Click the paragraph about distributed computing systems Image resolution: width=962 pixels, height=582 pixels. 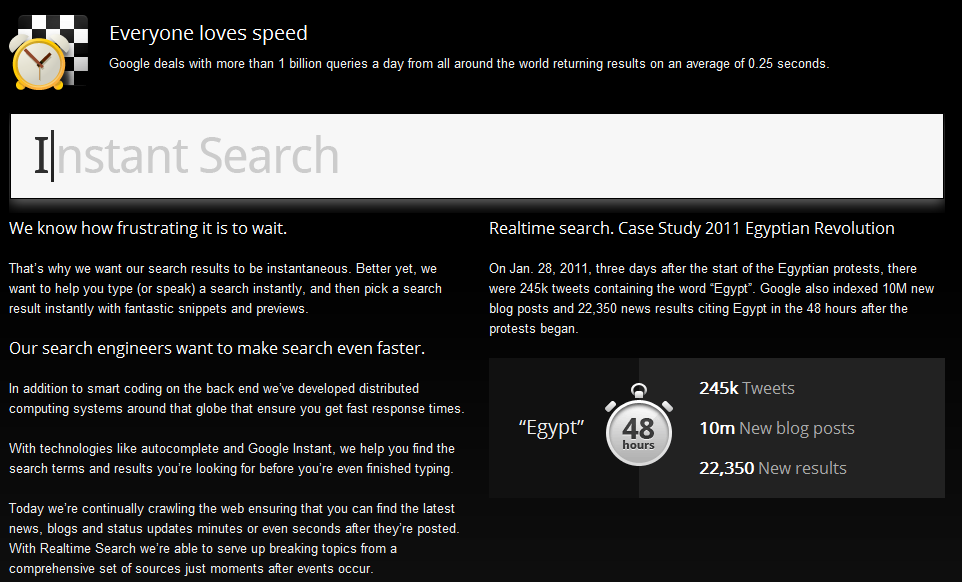[x=236, y=399]
